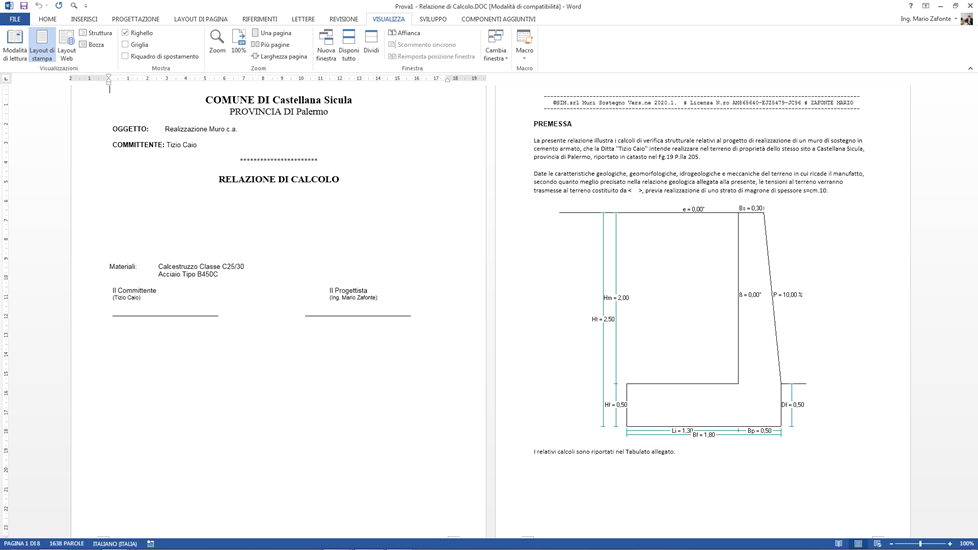Image resolution: width=978 pixels, height=550 pixels.
Task: Switch to the HOME tab
Action: (x=47, y=19)
